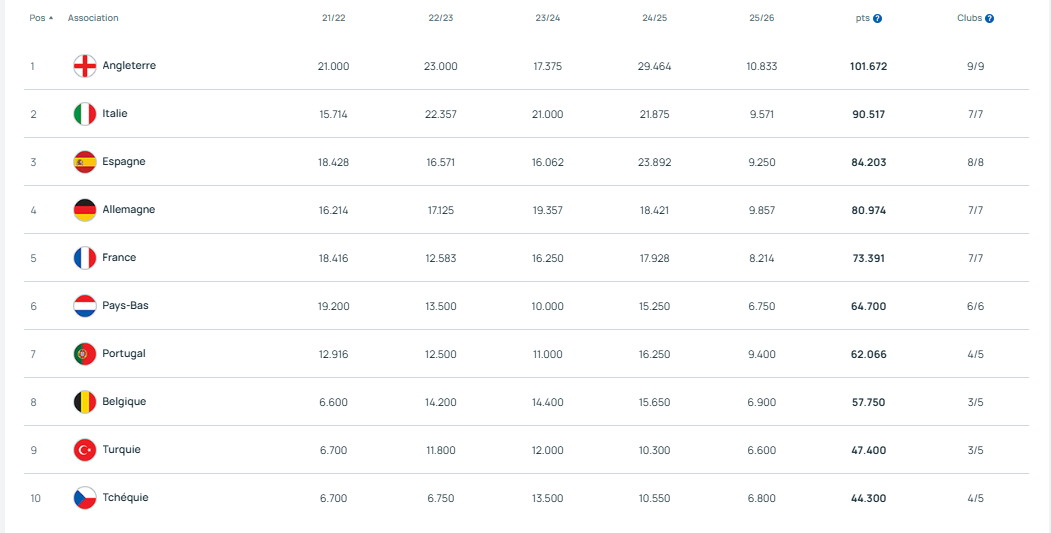Click the Association column header
Image resolution: width=1051 pixels, height=533 pixels.
click(93, 18)
